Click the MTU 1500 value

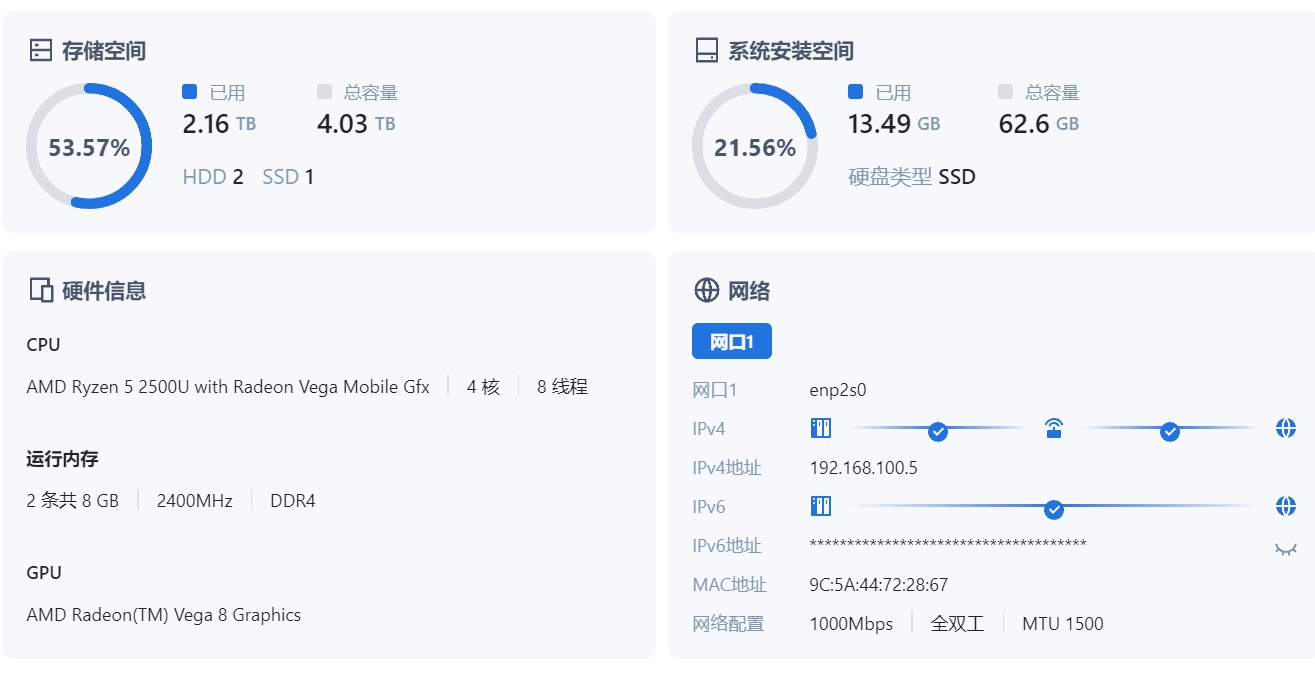click(1063, 624)
